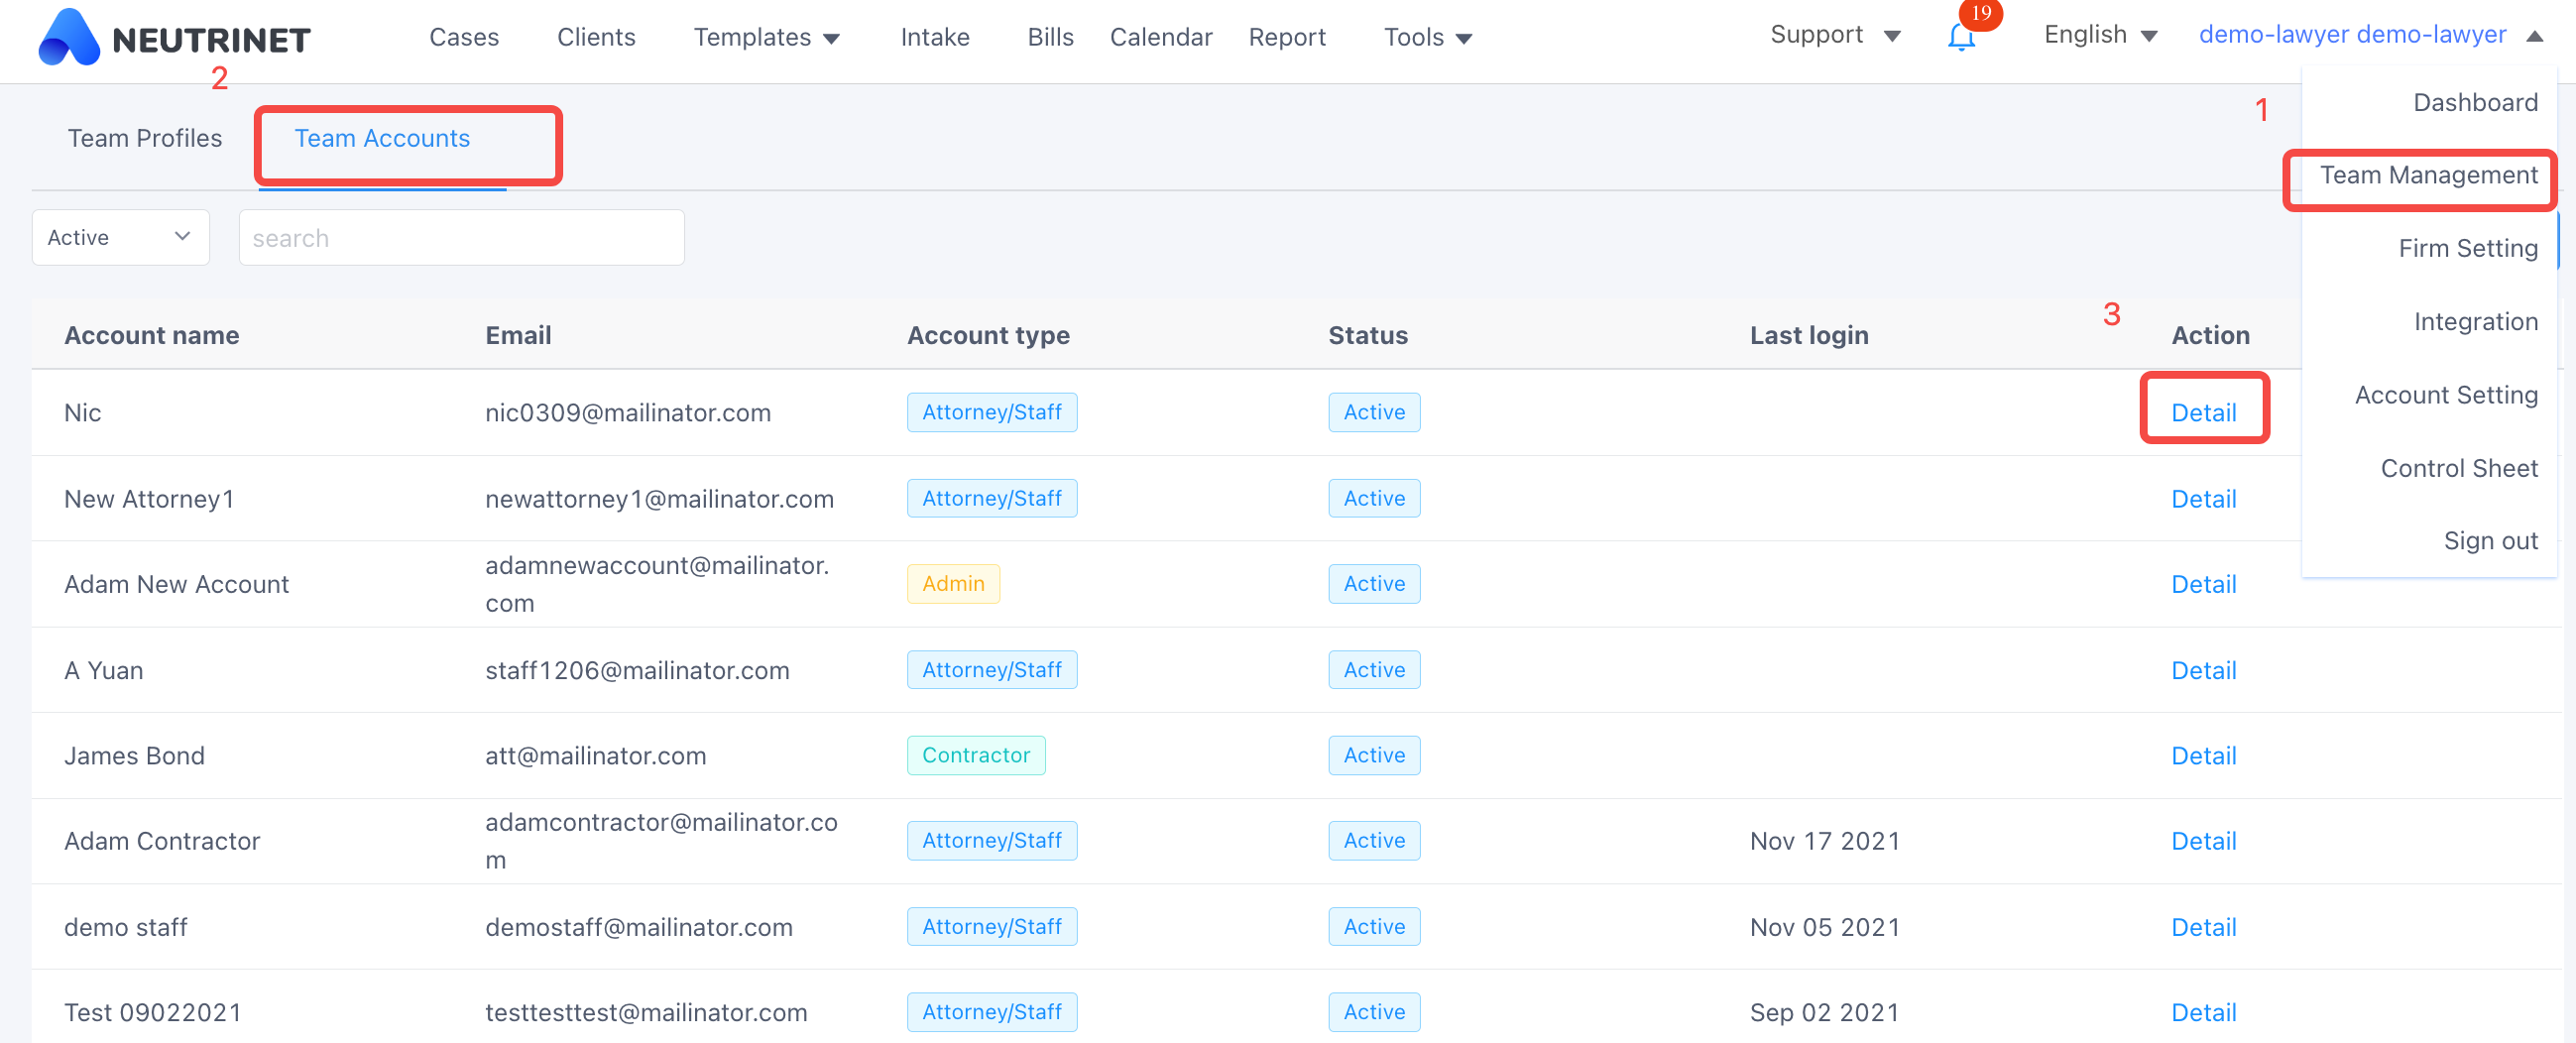Open the English language selector

pyautogui.click(x=2100, y=35)
